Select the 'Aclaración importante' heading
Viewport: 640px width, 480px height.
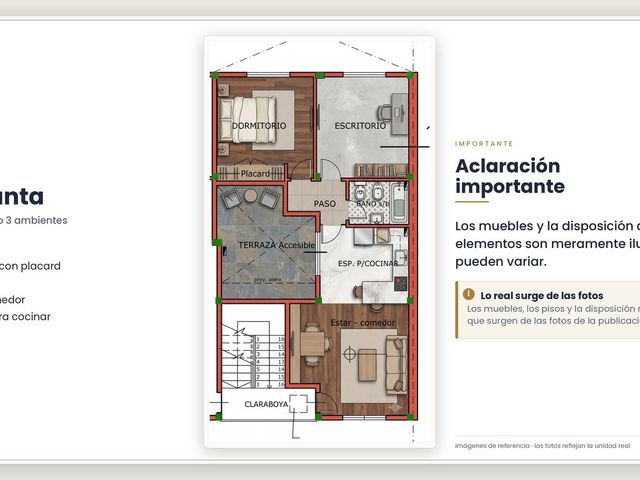pyautogui.click(x=510, y=176)
